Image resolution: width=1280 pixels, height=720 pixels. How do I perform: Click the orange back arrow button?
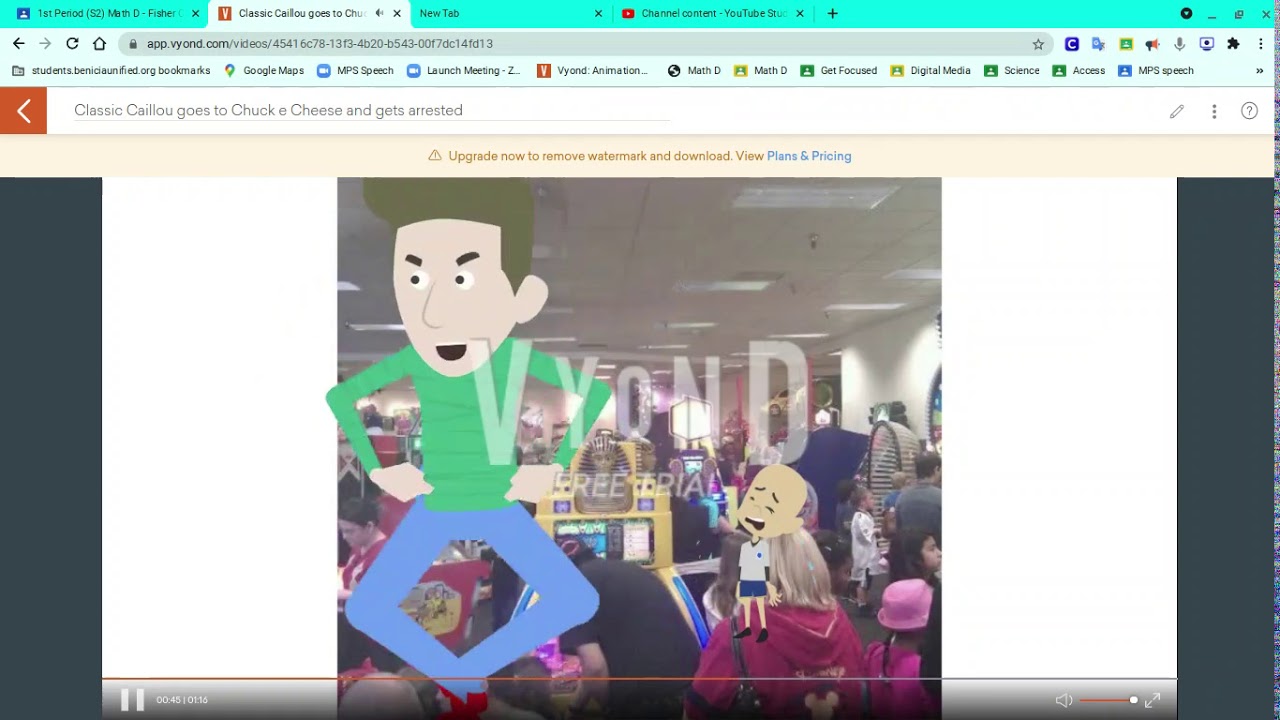[x=23, y=111]
